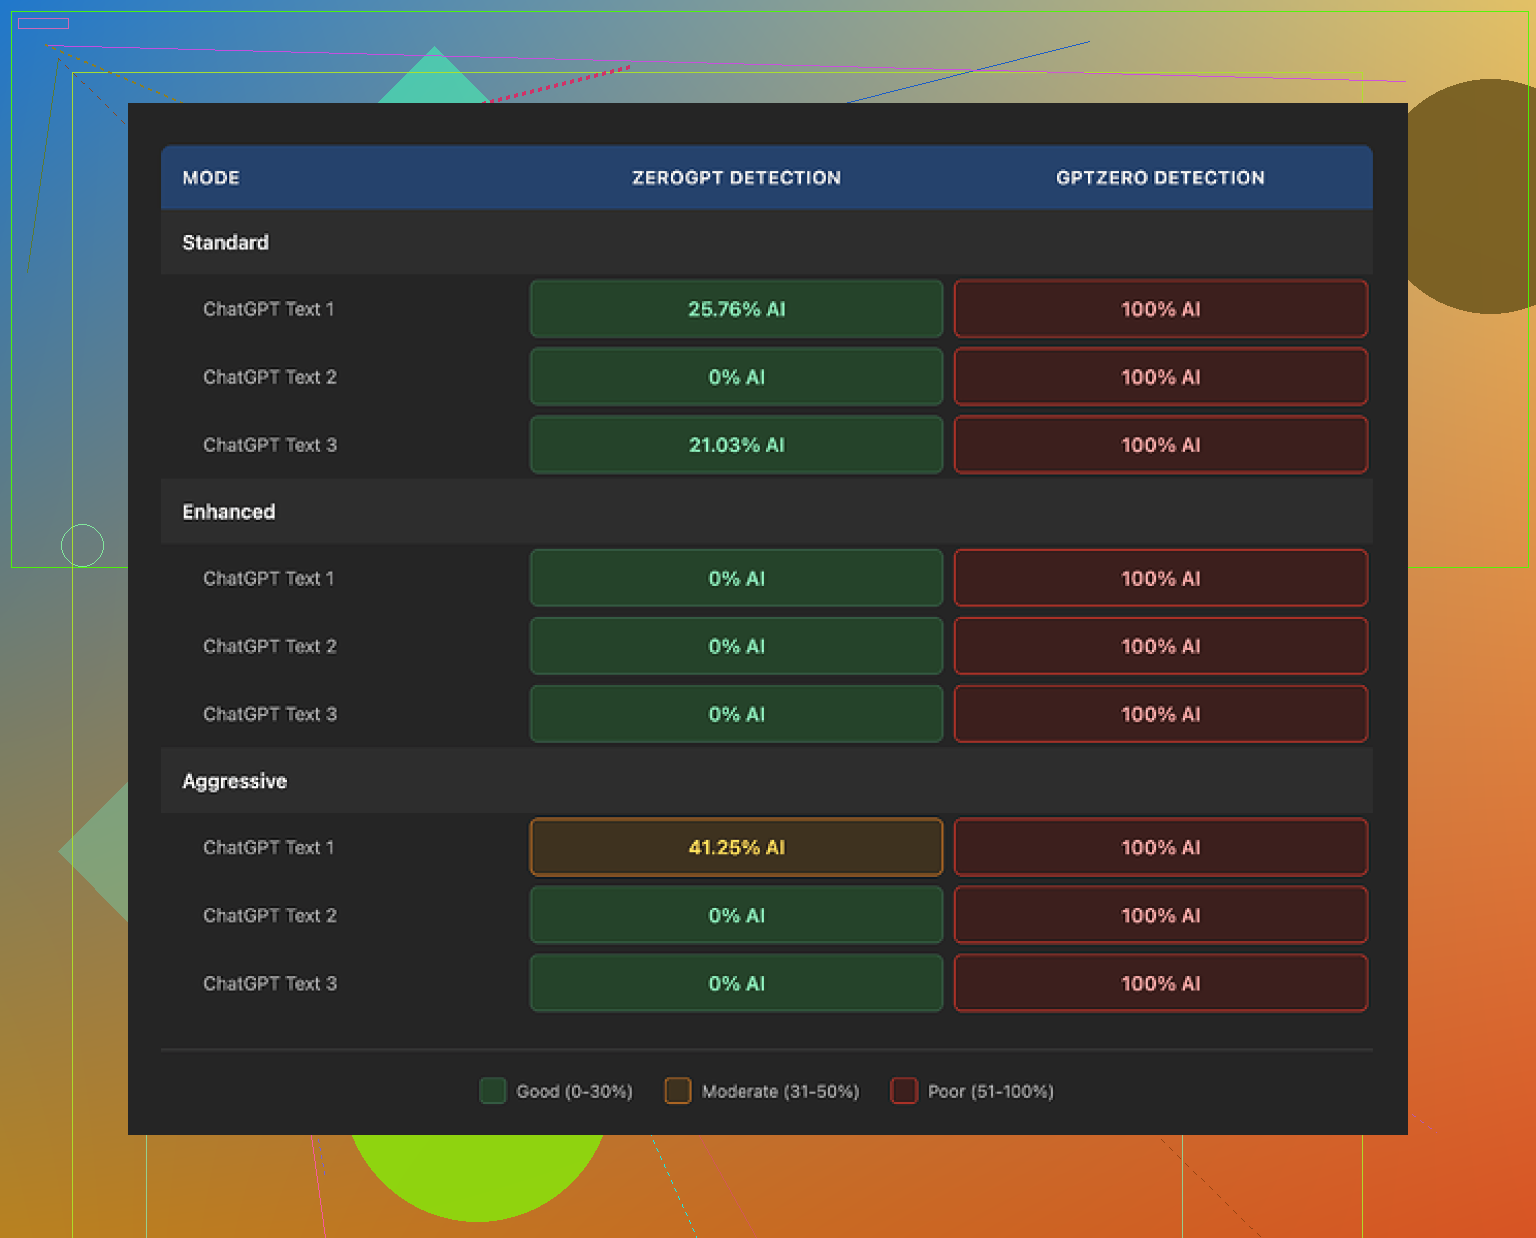Click the Moderate (31-50%) legend label
Screen dimensions: 1536x1238
click(780, 1091)
